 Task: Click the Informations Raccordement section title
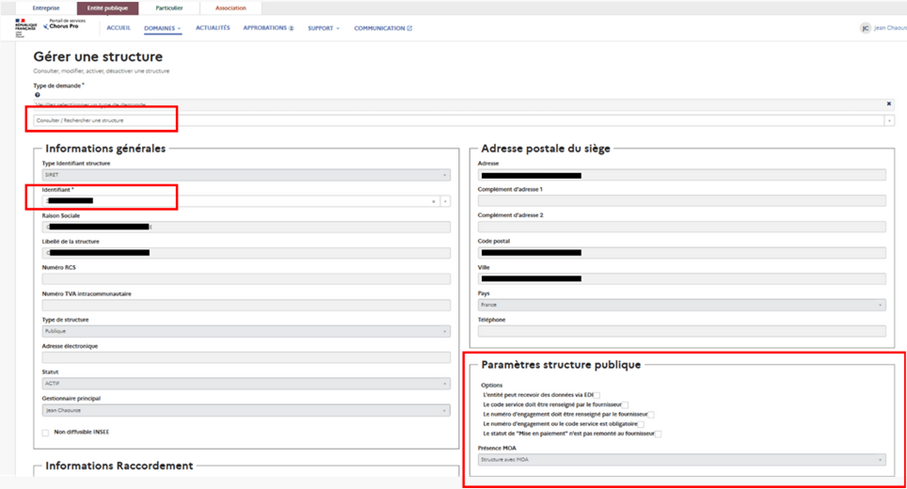click(x=119, y=466)
